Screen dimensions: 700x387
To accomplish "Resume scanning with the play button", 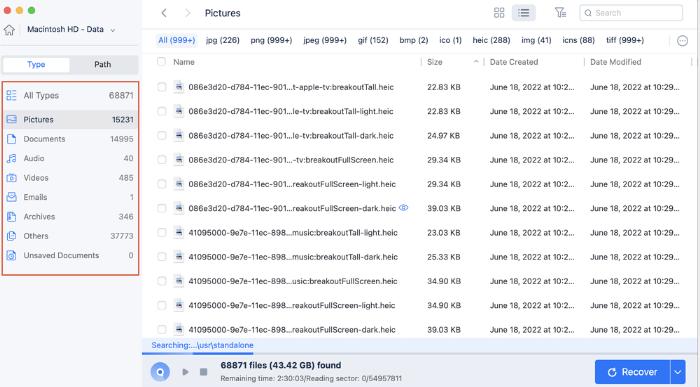I will tap(185, 372).
